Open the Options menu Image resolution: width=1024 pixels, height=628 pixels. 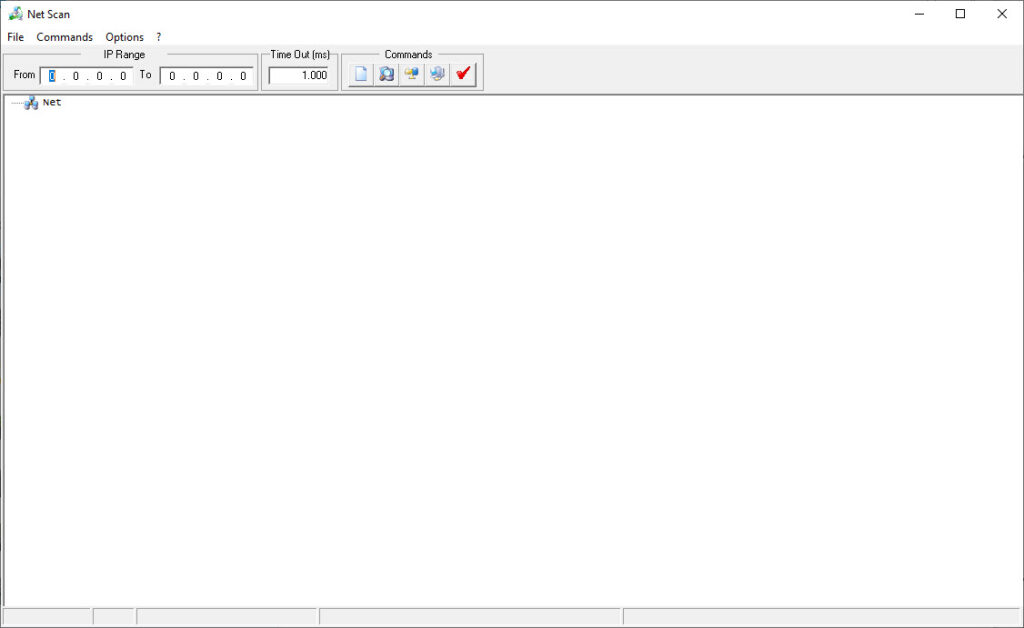point(125,37)
